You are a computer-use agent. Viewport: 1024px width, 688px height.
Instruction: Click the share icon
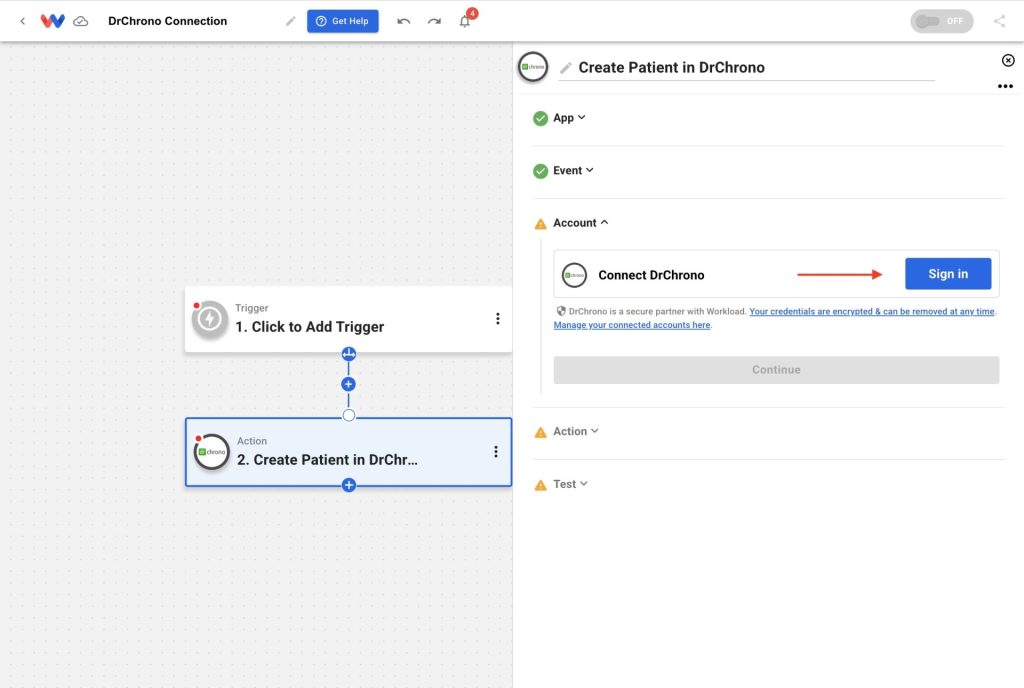tap(999, 21)
